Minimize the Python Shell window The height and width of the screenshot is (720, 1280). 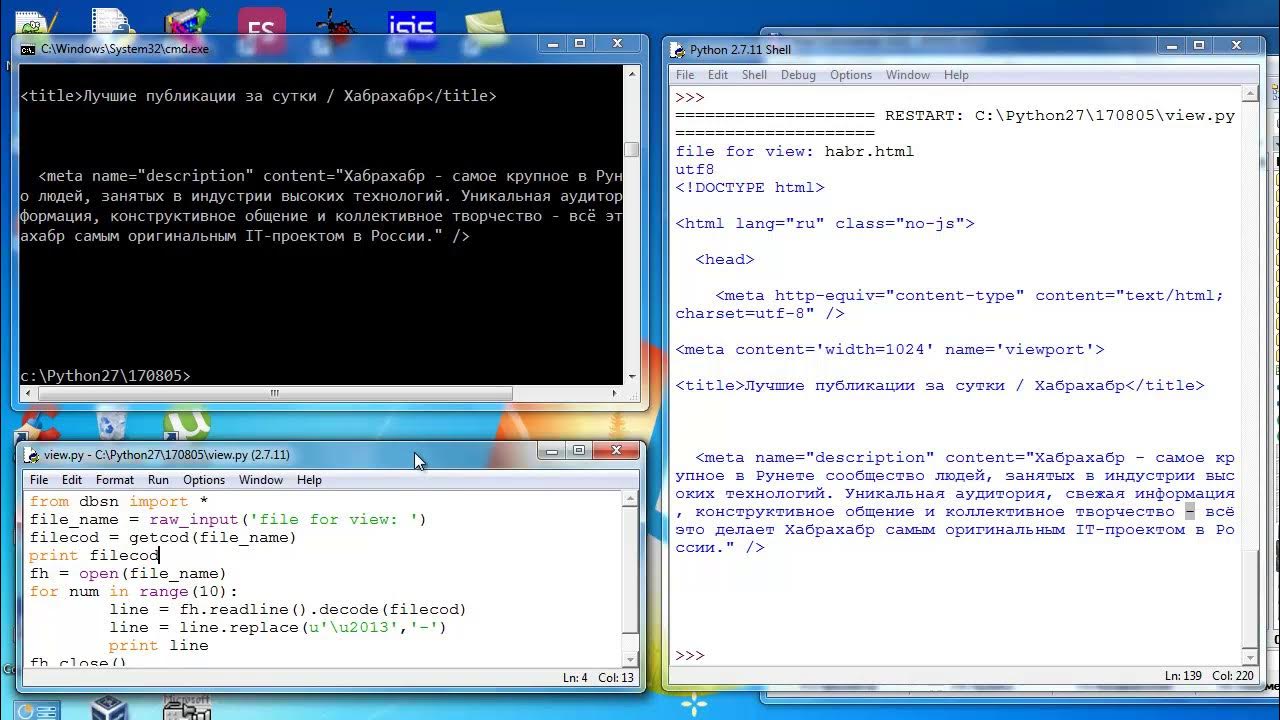[x=1171, y=45]
